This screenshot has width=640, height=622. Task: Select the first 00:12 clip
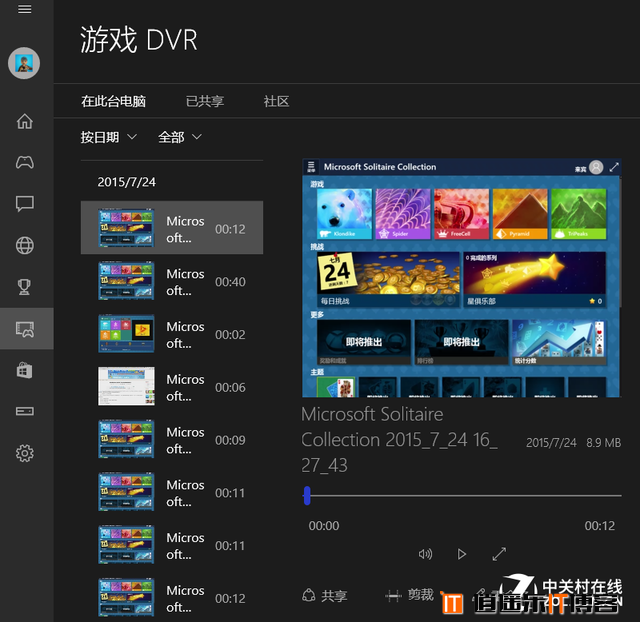pyautogui.click(x=172, y=228)
